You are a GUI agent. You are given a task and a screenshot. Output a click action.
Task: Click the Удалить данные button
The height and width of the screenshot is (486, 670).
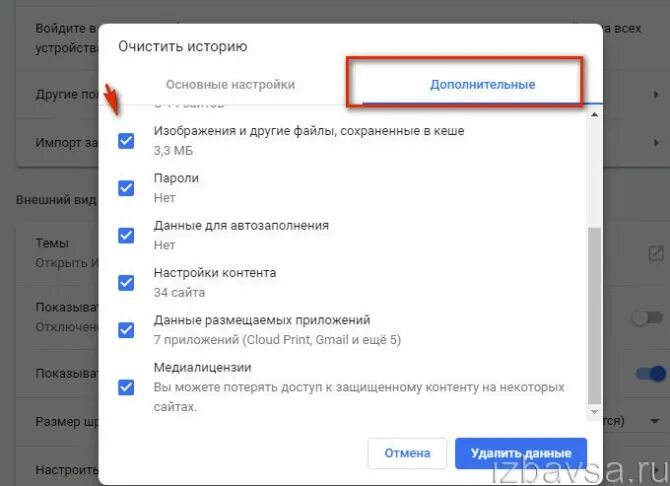[x=521, y=453]
